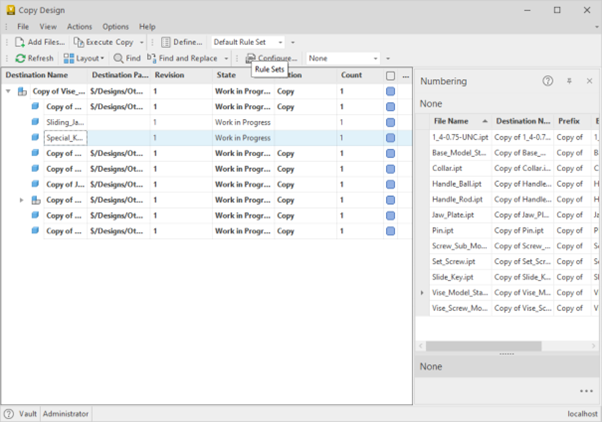Open the Layout dropdown
Image resolution: width=602 pixels, height=422 pixels.
(84, 58)
